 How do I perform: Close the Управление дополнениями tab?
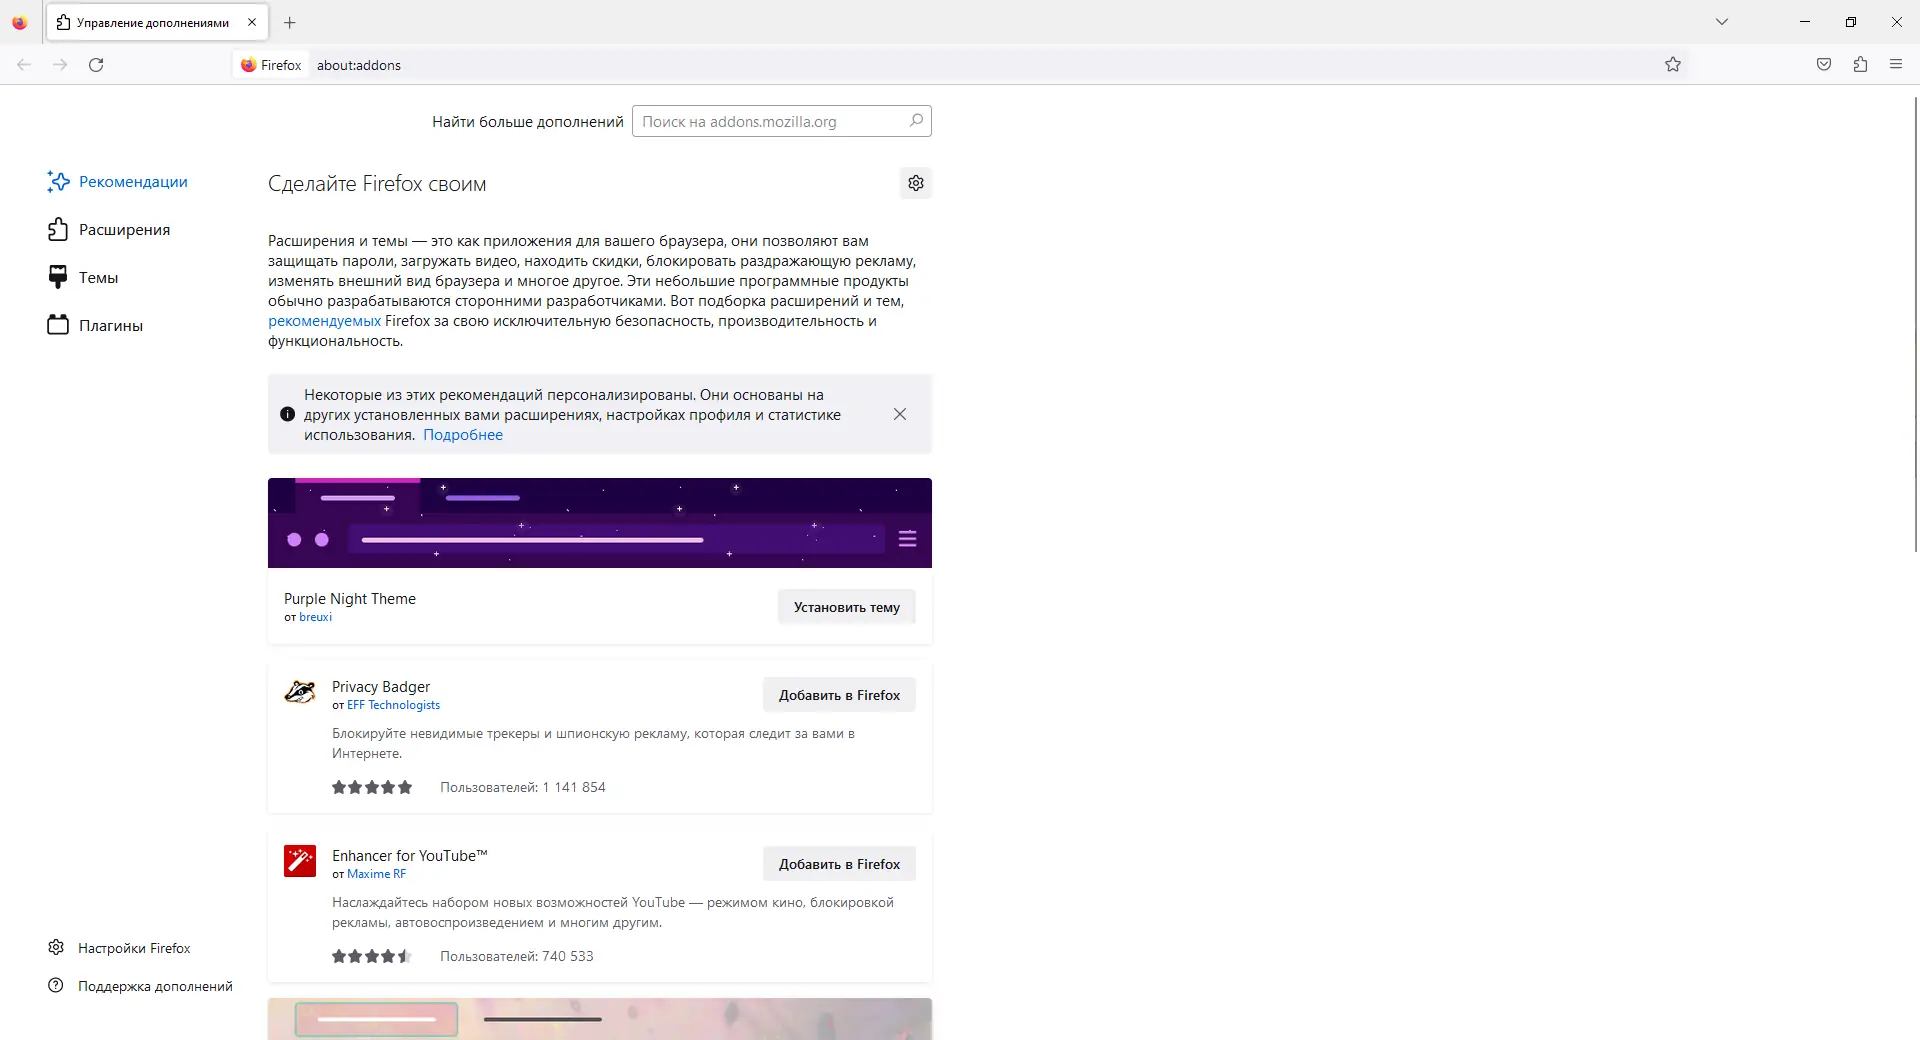252,22
